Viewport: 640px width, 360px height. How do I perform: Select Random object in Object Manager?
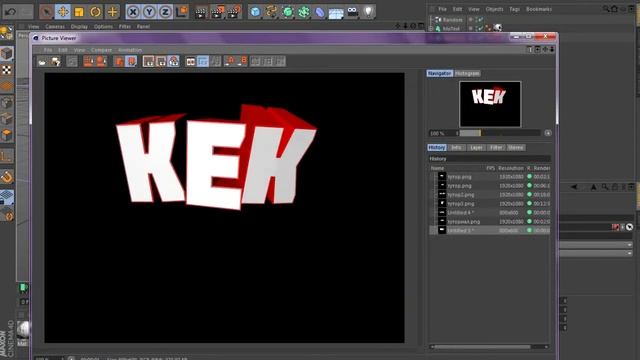click(453, 20)
